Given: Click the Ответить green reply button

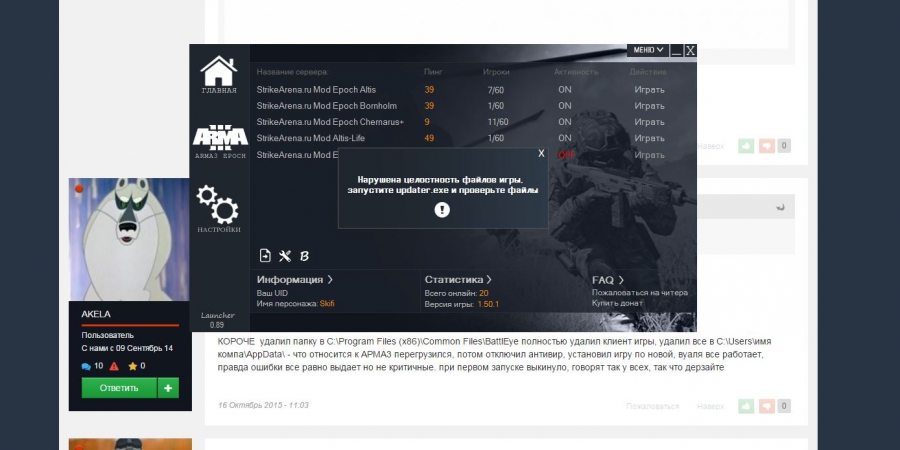Looking at the screenshot, I should click(119, 388).
